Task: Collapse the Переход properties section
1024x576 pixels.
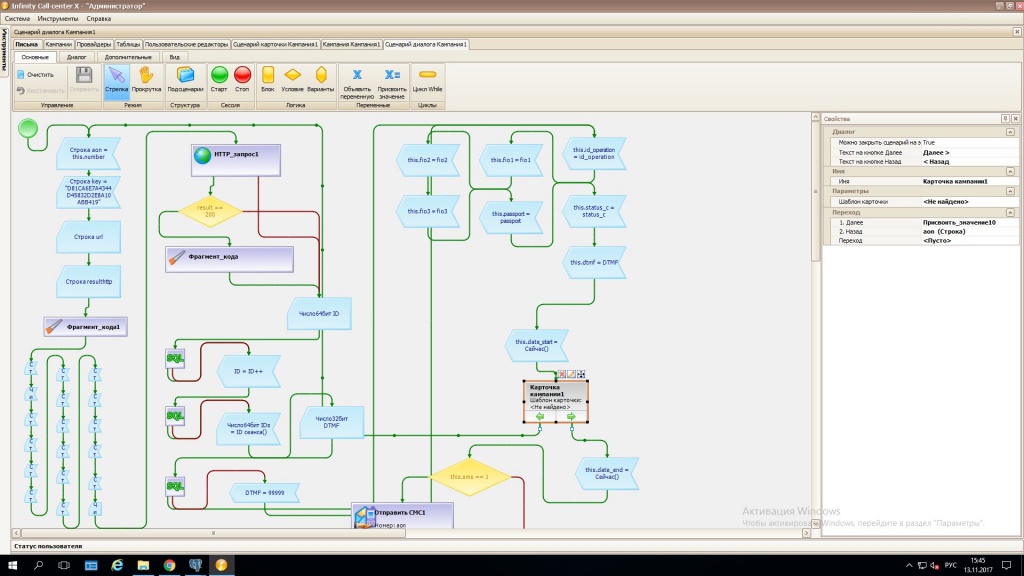Action: (1010, 213)
